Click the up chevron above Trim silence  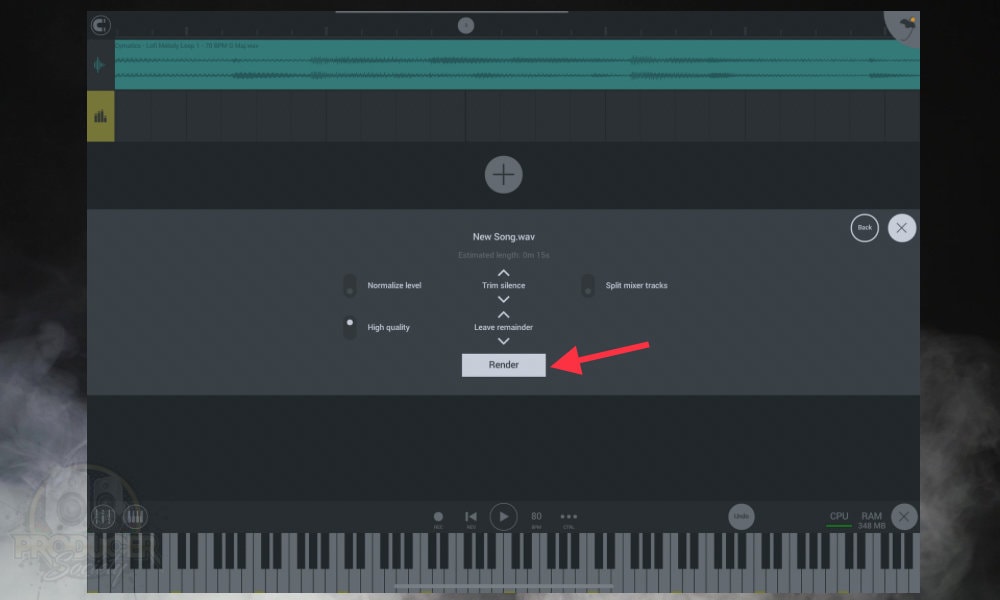pyautogui.click(x=503, y=273)
